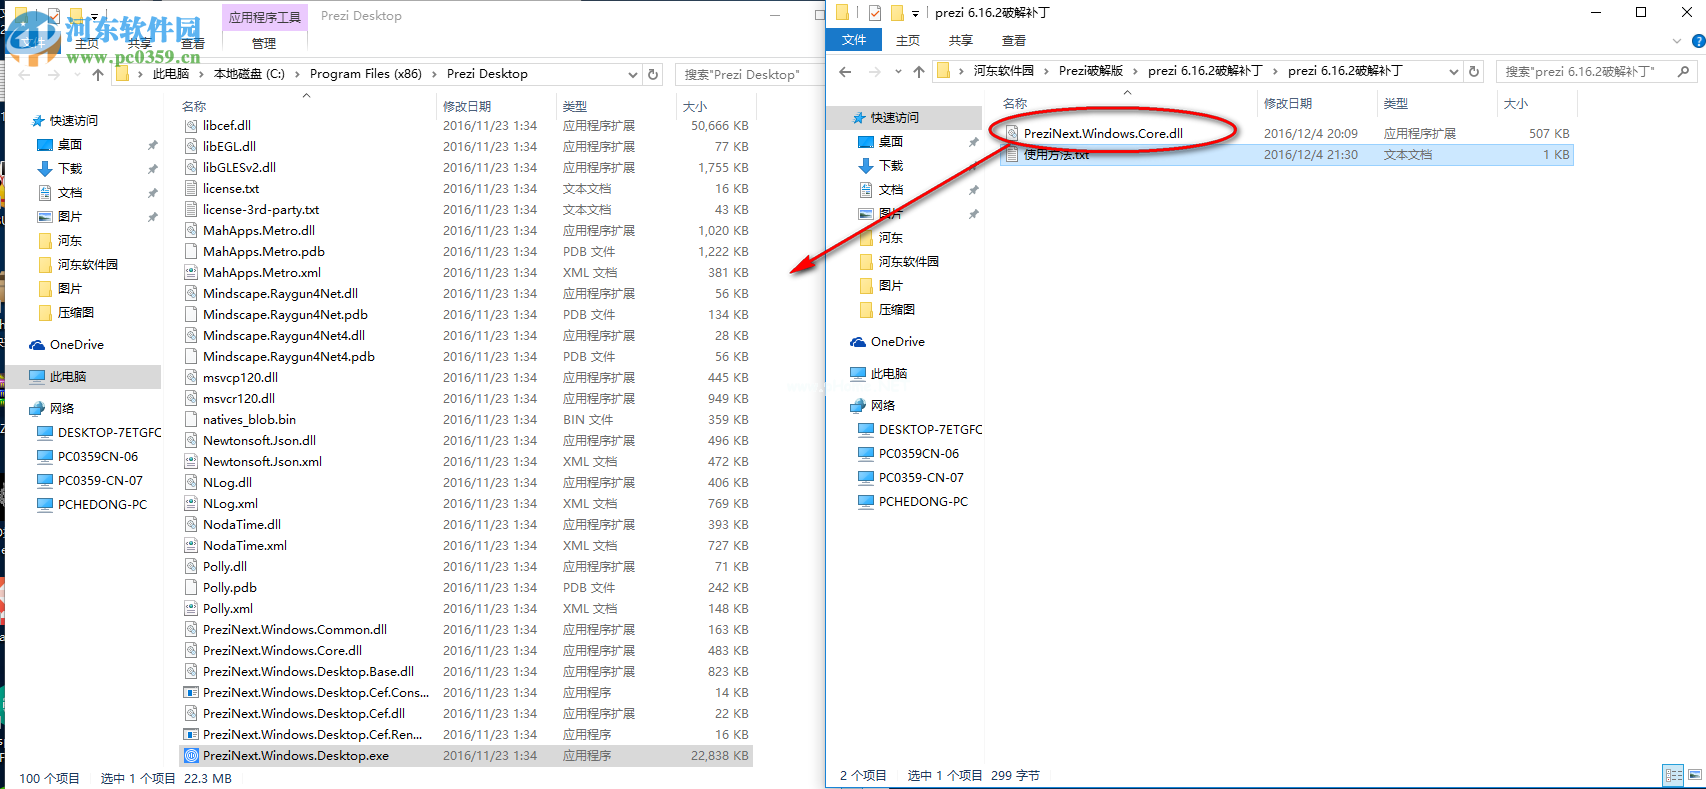Image resolution: width=1706 pixels, height=789 pixels.
Task: Open the 共享 tab in right window
Action: click(961, 40)
